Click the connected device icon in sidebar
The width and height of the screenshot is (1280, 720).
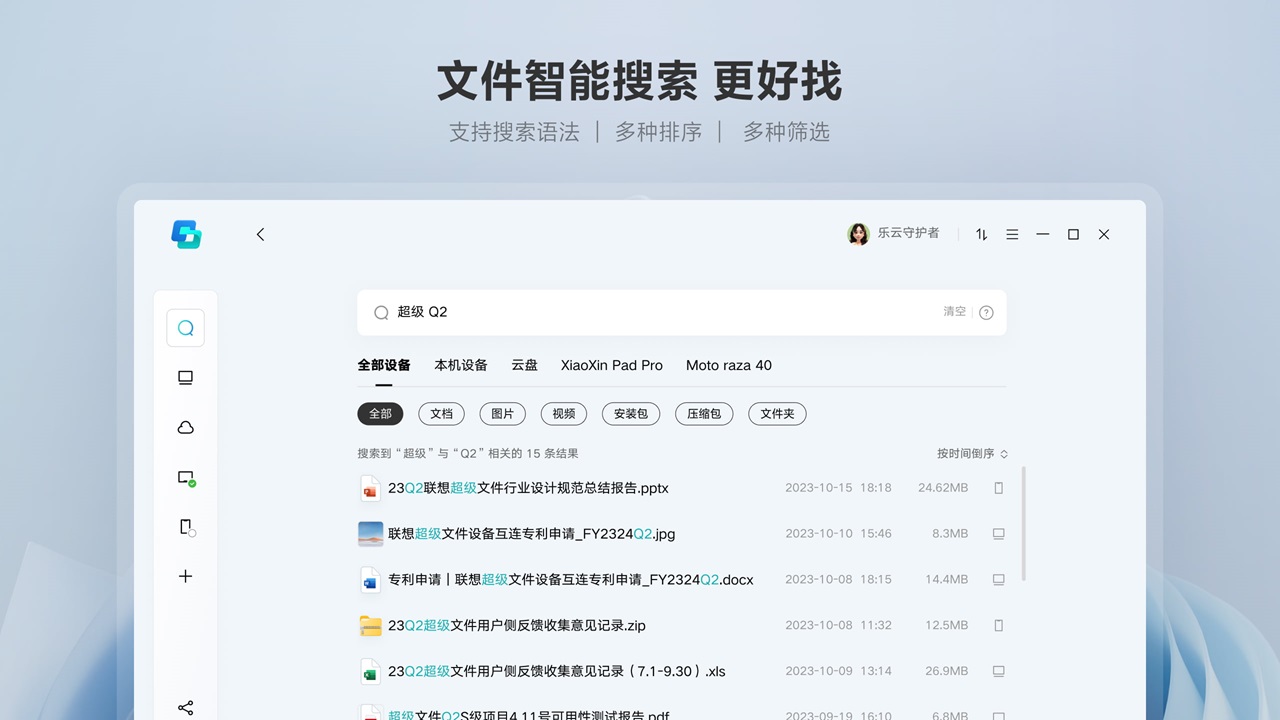[x=185, y=477]
